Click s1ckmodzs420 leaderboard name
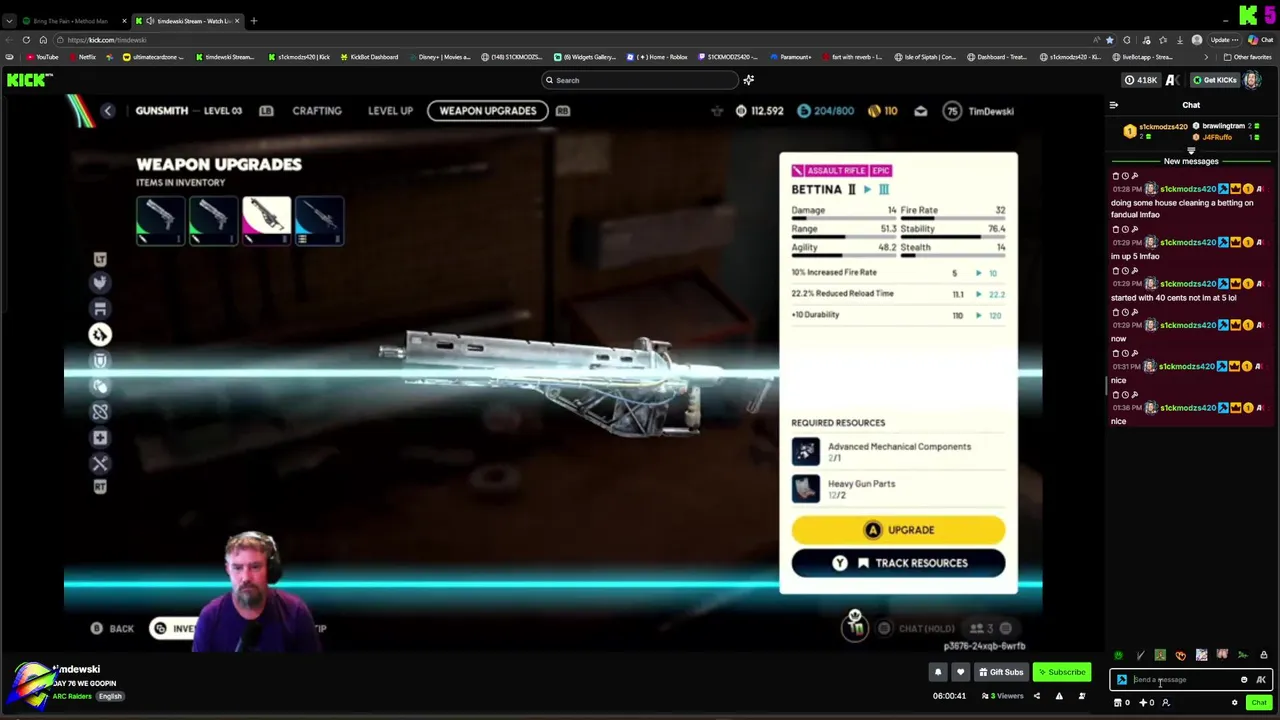The height and width of the screenshot is (720, 1280). 1166,127
